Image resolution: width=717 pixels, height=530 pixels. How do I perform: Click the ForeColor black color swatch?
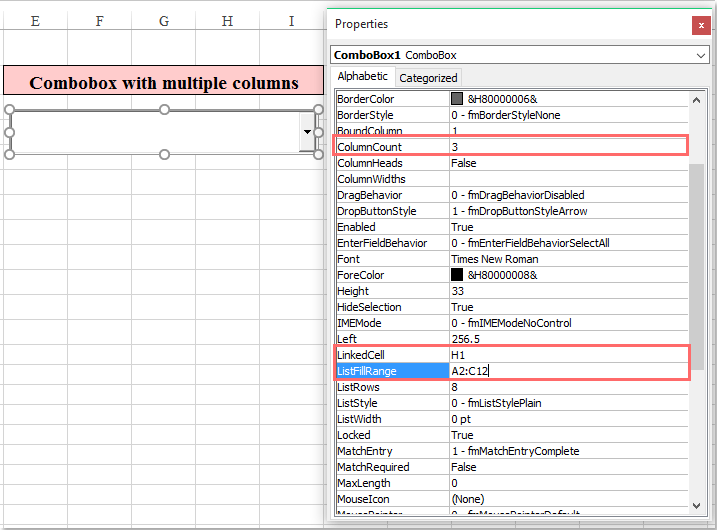point(457,275)
